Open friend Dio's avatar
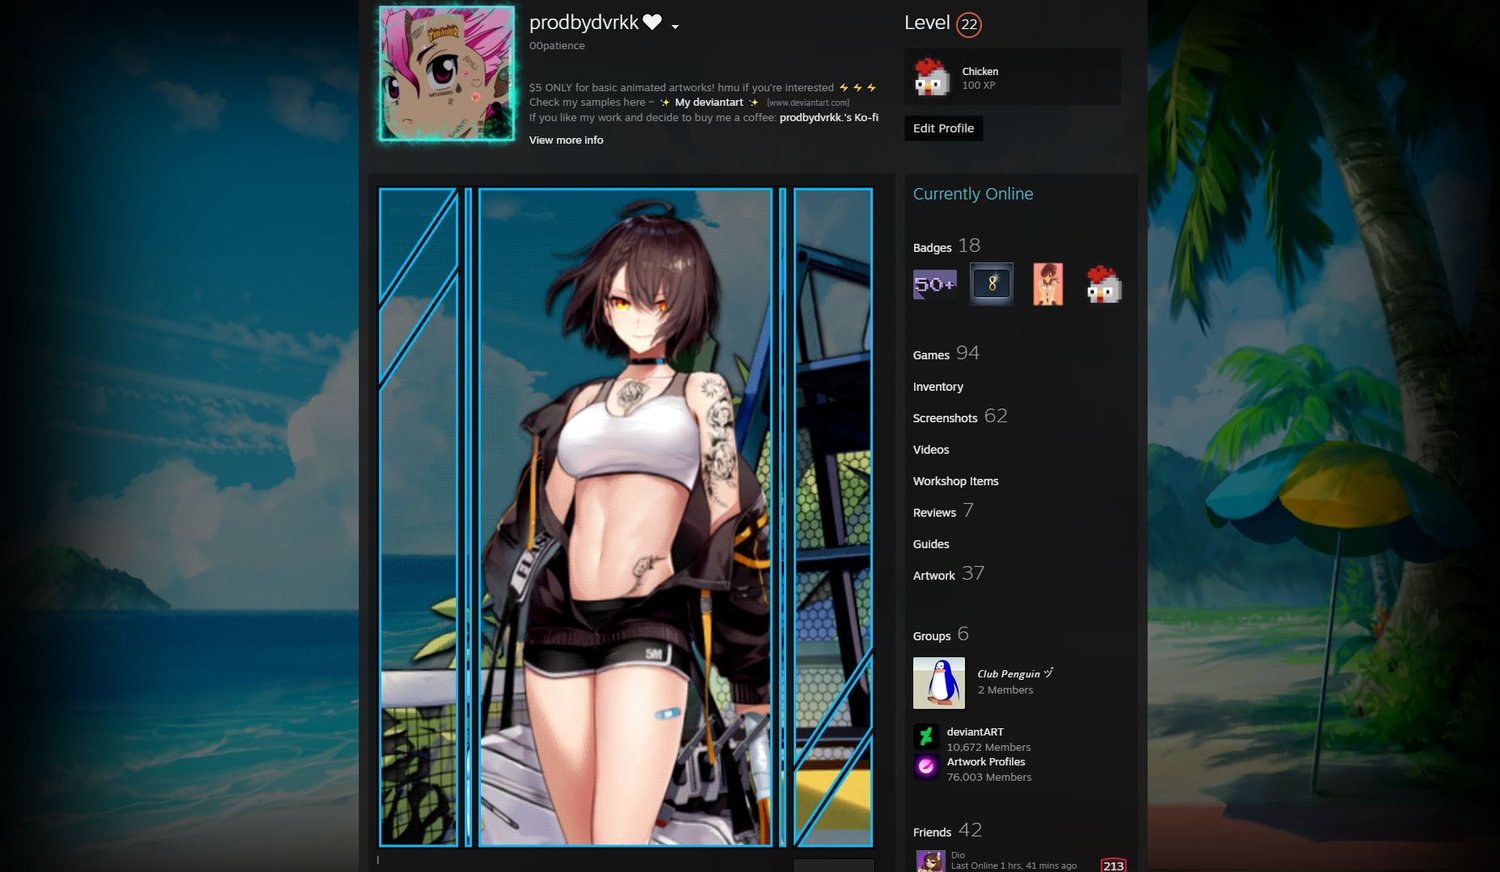This screenshot has width=1500, height=872. tap(930, 861)
